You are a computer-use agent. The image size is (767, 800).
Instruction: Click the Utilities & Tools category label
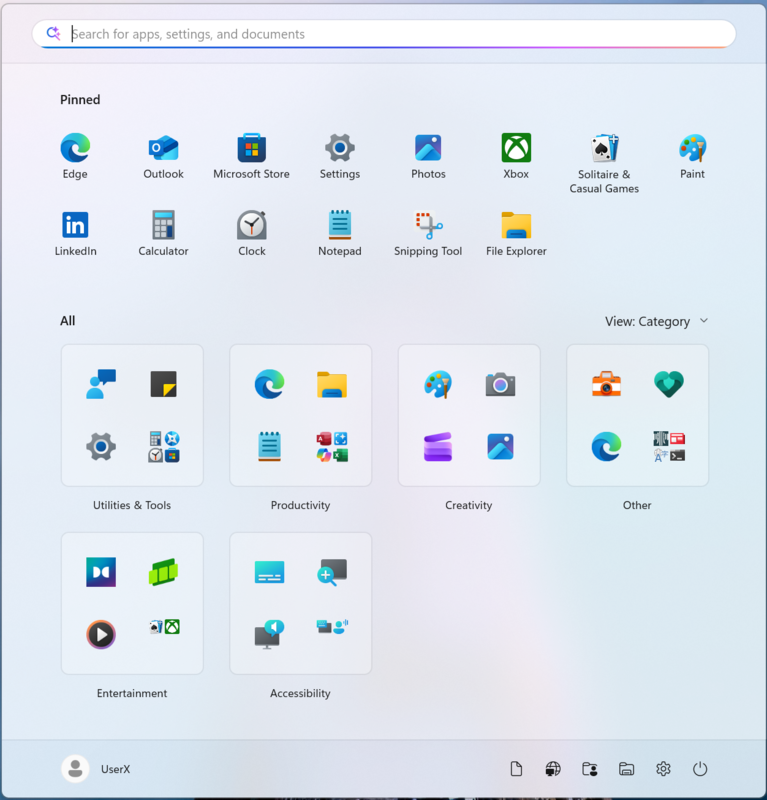pyautogui.click(x=132, y=505)
